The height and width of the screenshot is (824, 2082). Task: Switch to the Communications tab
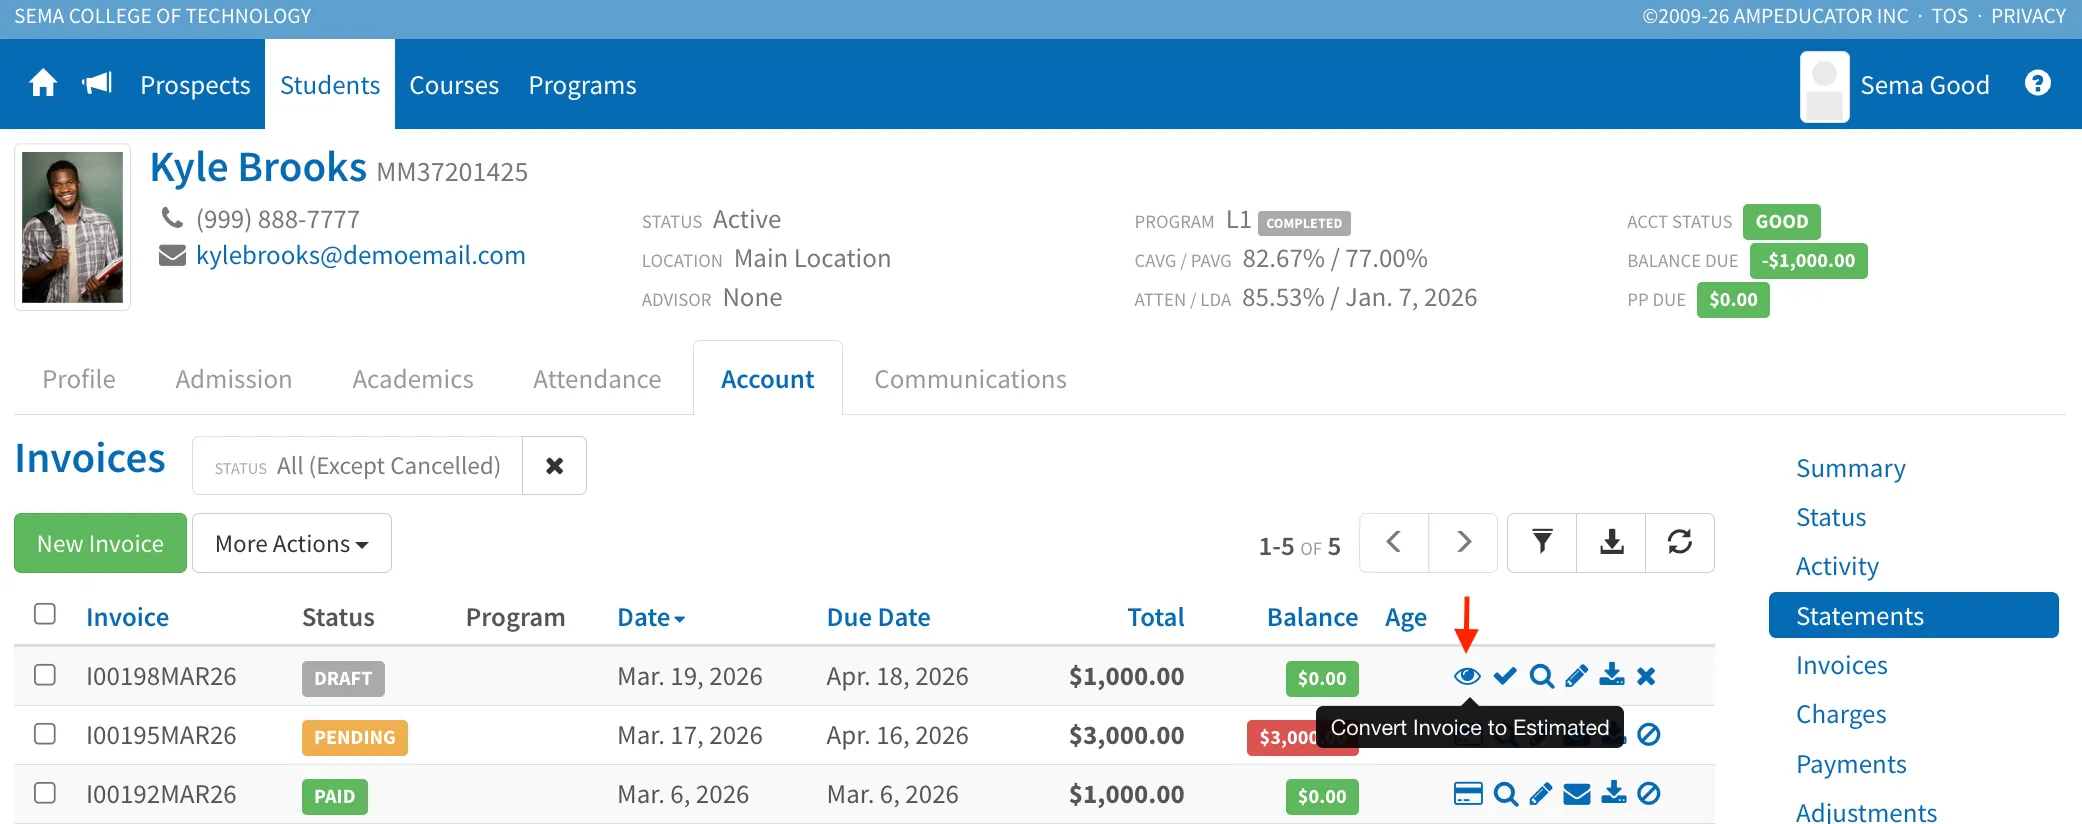click(970, 379)
